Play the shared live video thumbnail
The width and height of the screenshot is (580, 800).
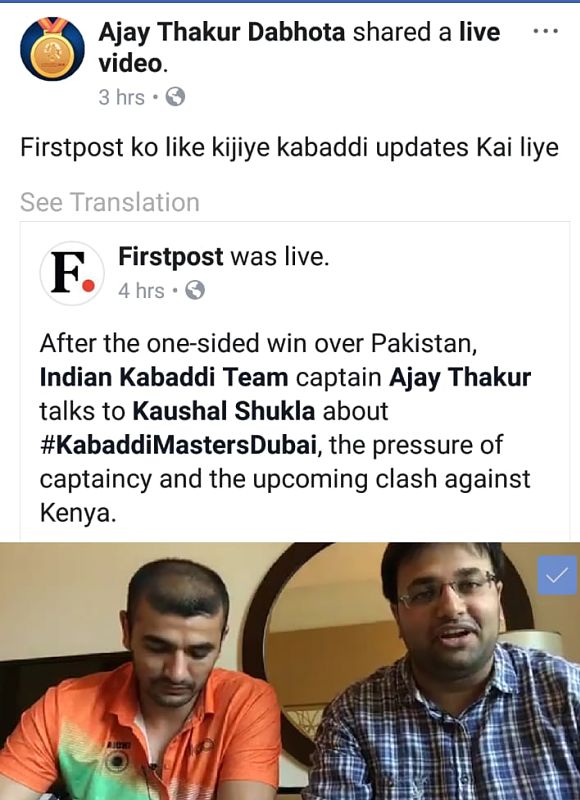coord(290,670)
